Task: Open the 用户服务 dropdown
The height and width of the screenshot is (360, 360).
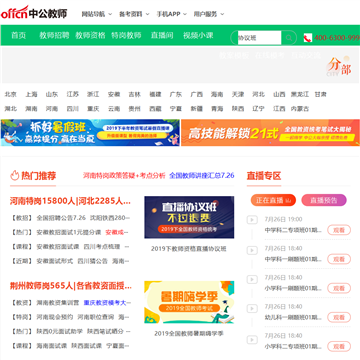Action: (209, 14)
